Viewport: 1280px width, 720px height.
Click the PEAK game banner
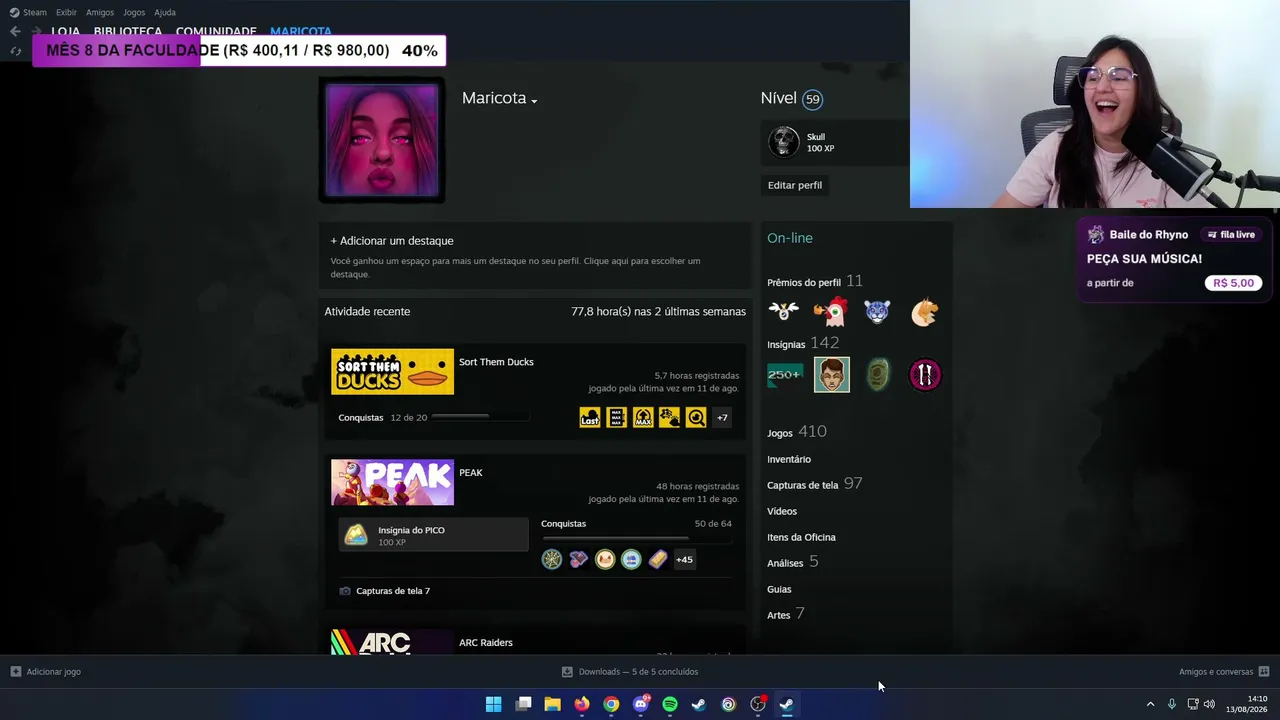(x=392, y=483)
